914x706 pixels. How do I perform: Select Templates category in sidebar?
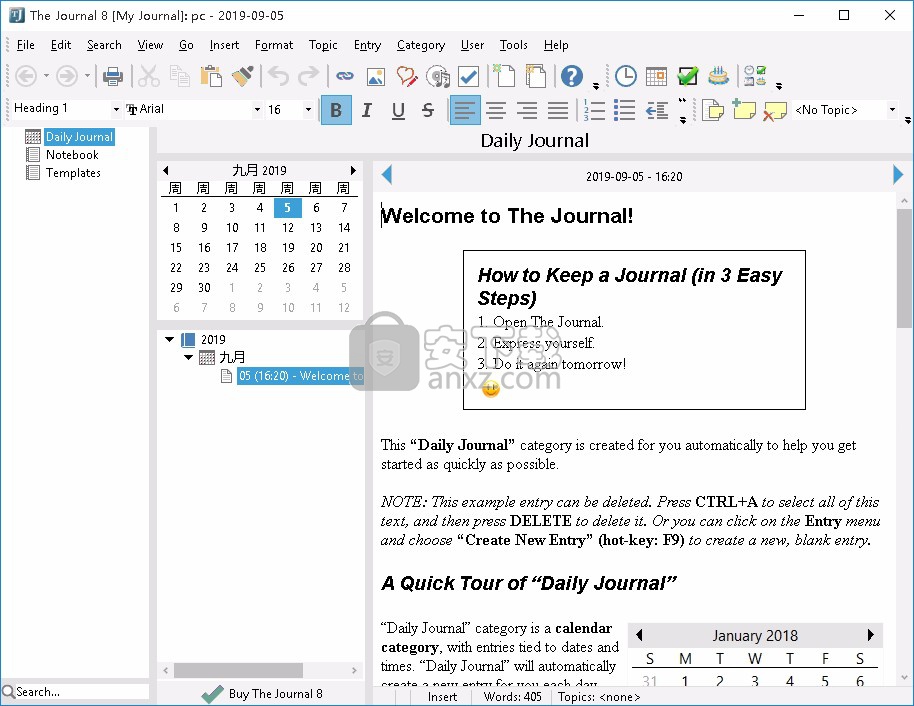point(73,173)
